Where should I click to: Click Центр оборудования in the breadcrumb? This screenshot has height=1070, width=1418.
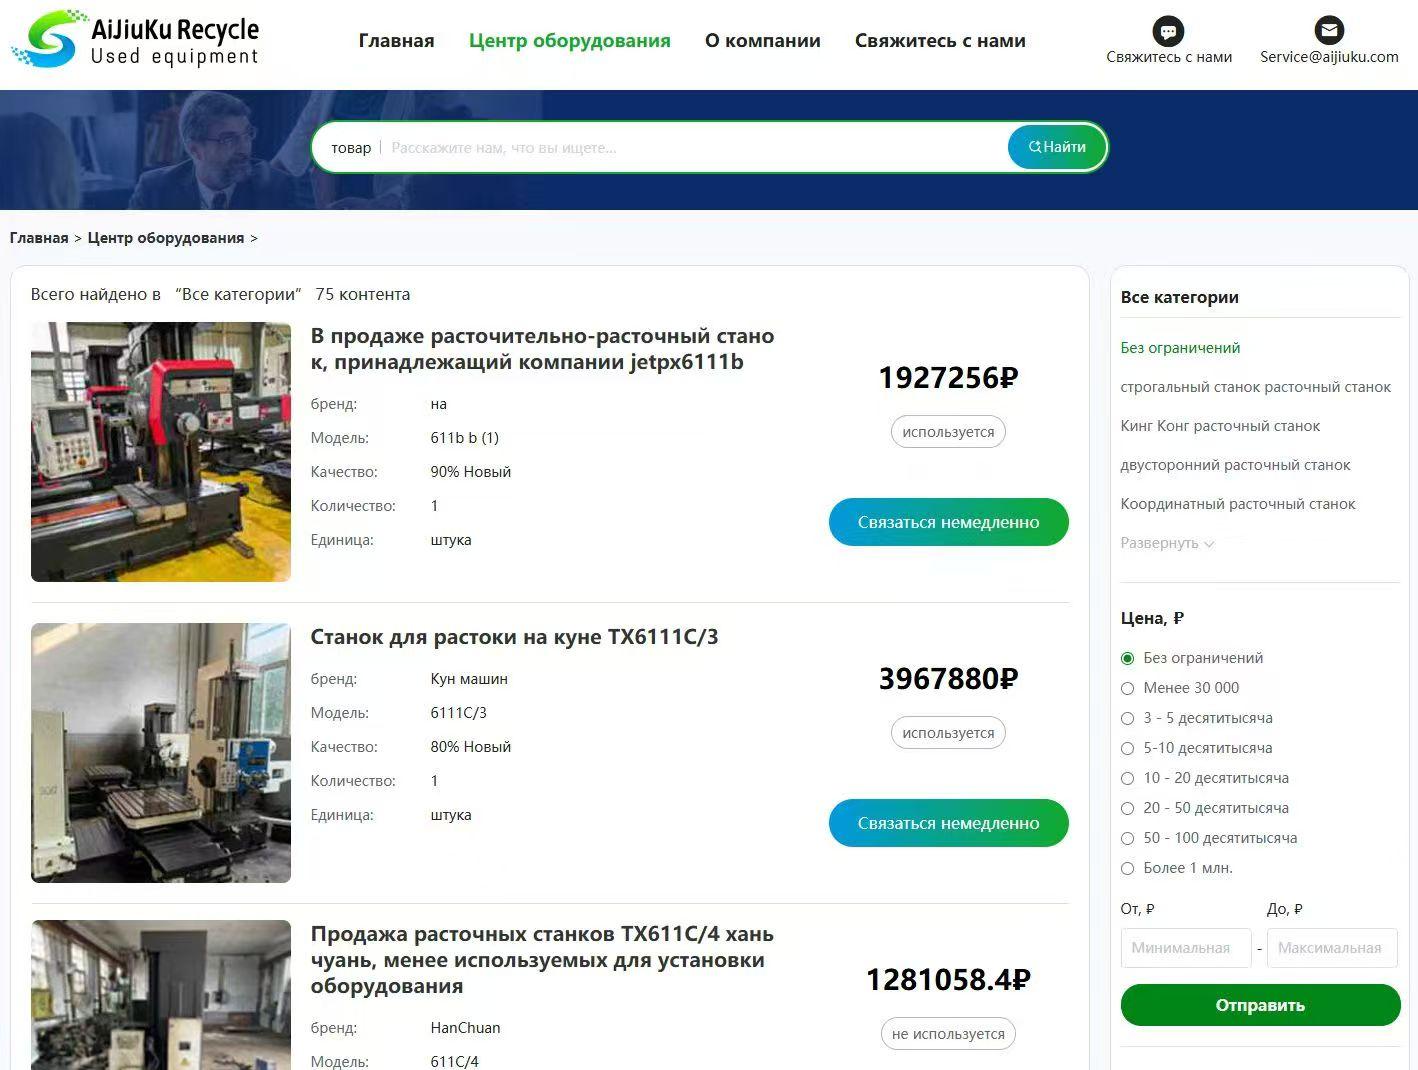click(x=166, y=238)
